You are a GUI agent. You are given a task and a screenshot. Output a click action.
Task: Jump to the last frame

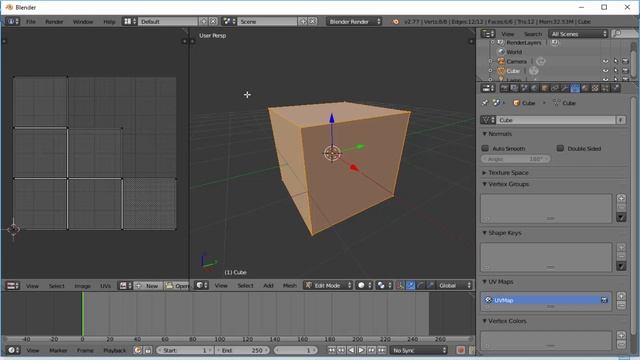(382, 350)
